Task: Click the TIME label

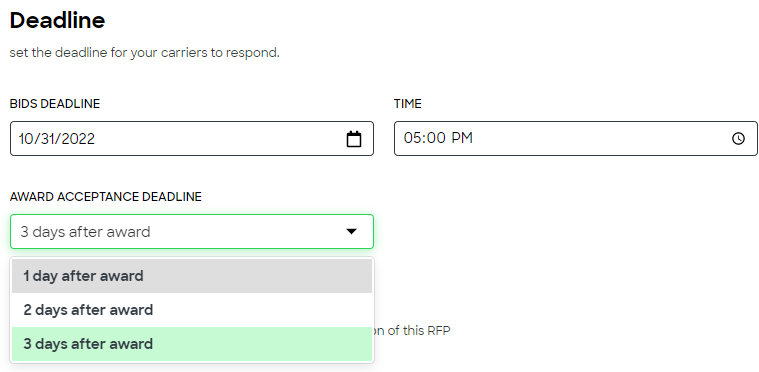Action: [x=408, y=104]
